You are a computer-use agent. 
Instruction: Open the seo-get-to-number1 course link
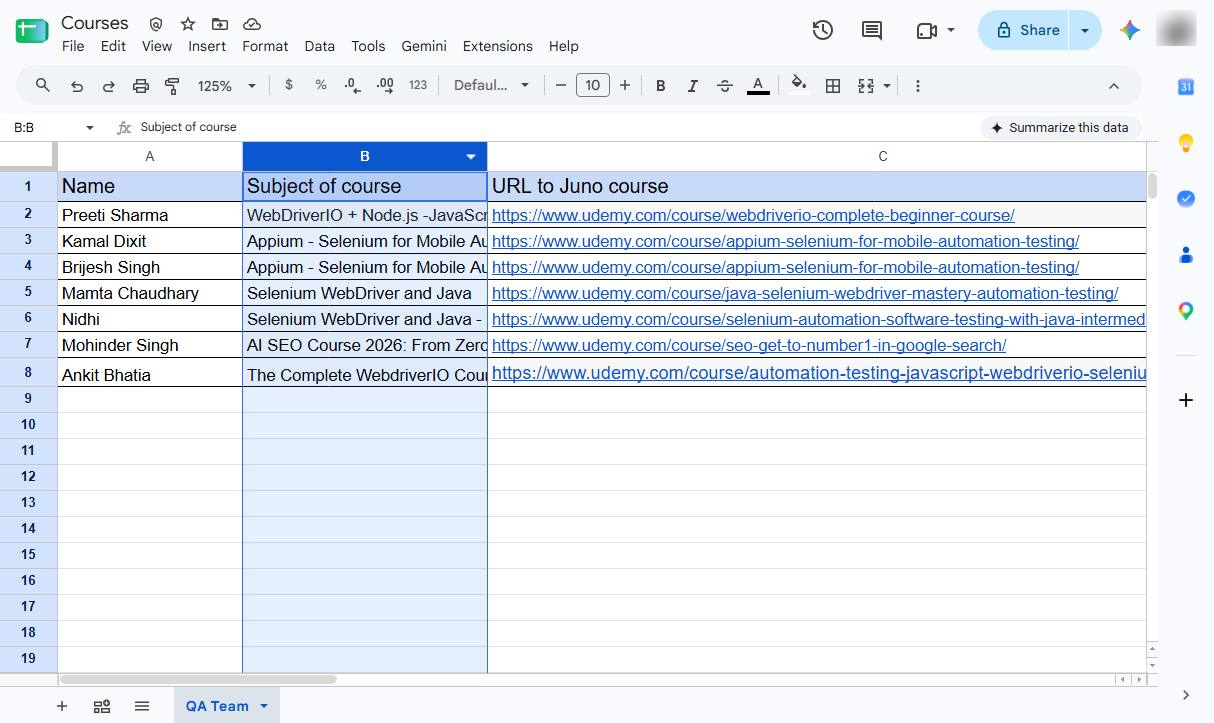click(749, 345)
